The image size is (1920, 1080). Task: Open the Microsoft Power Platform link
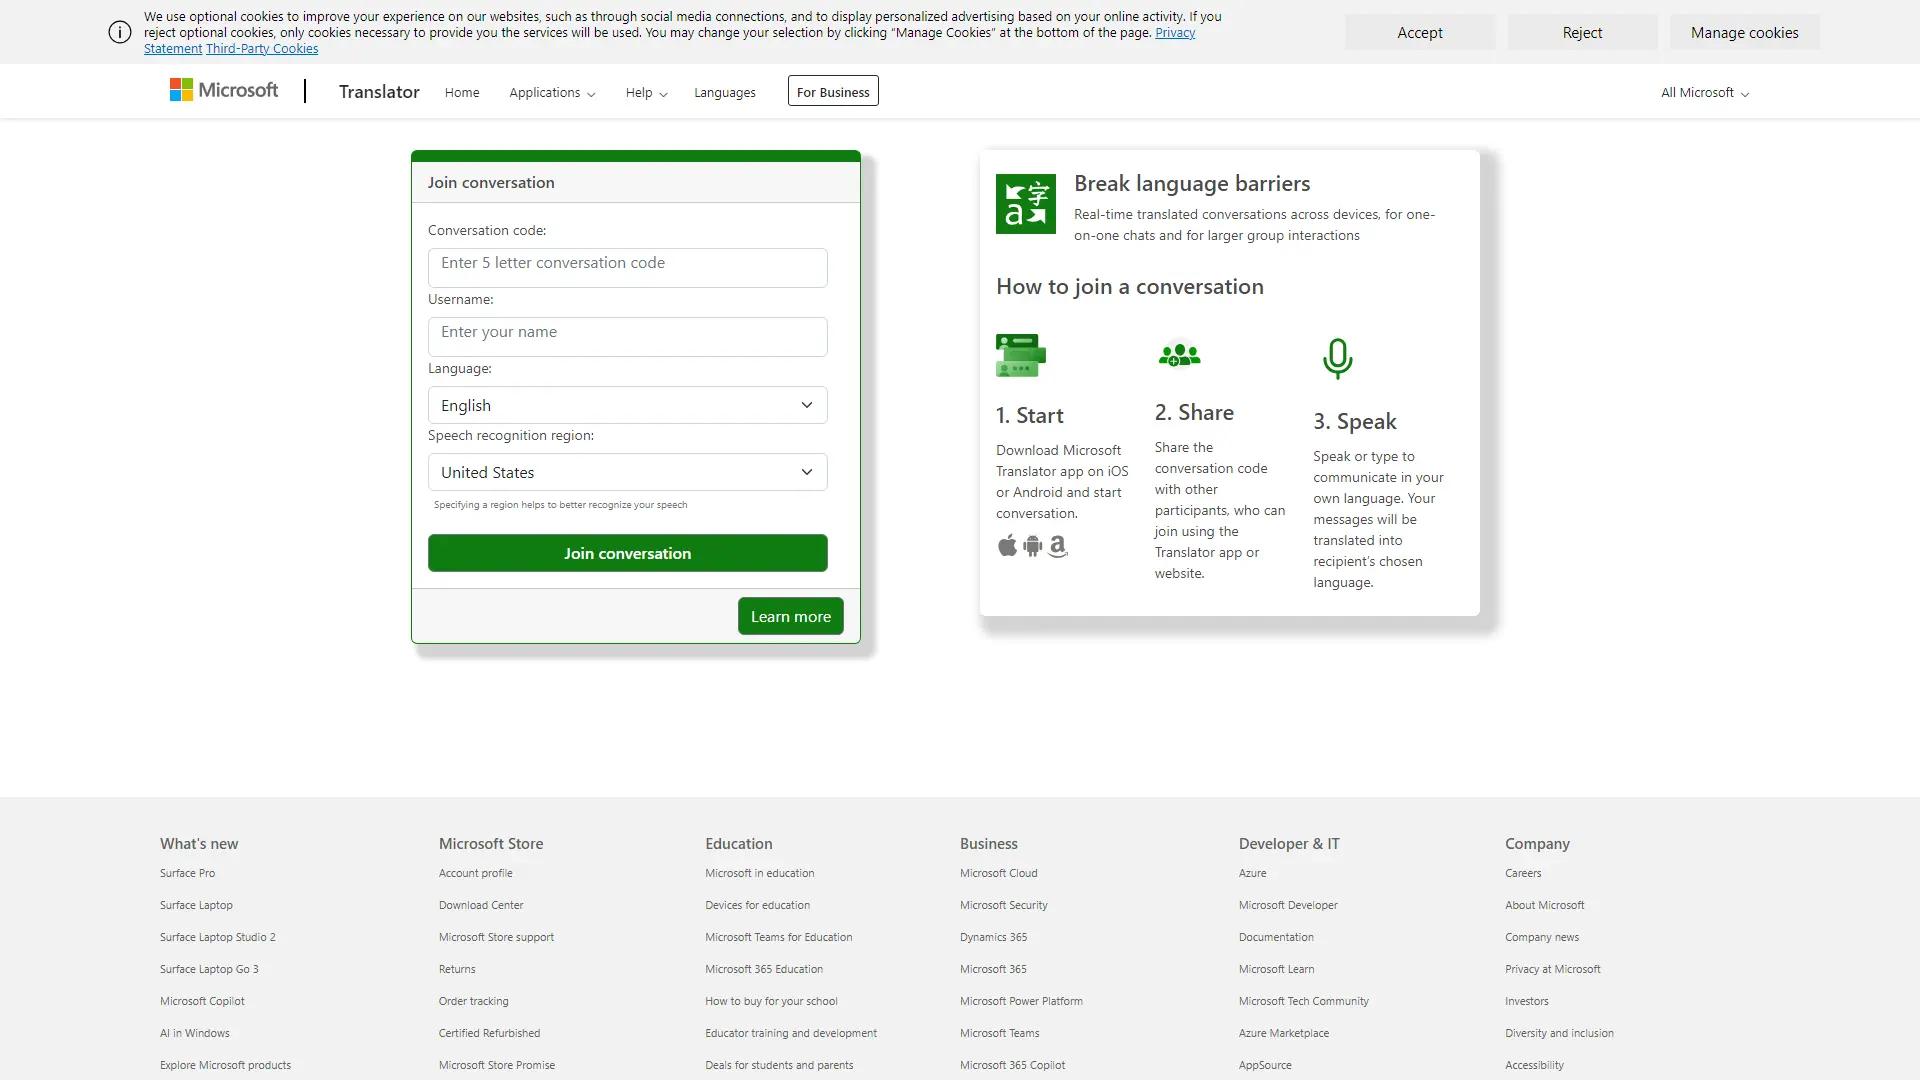point(1021,1001)
